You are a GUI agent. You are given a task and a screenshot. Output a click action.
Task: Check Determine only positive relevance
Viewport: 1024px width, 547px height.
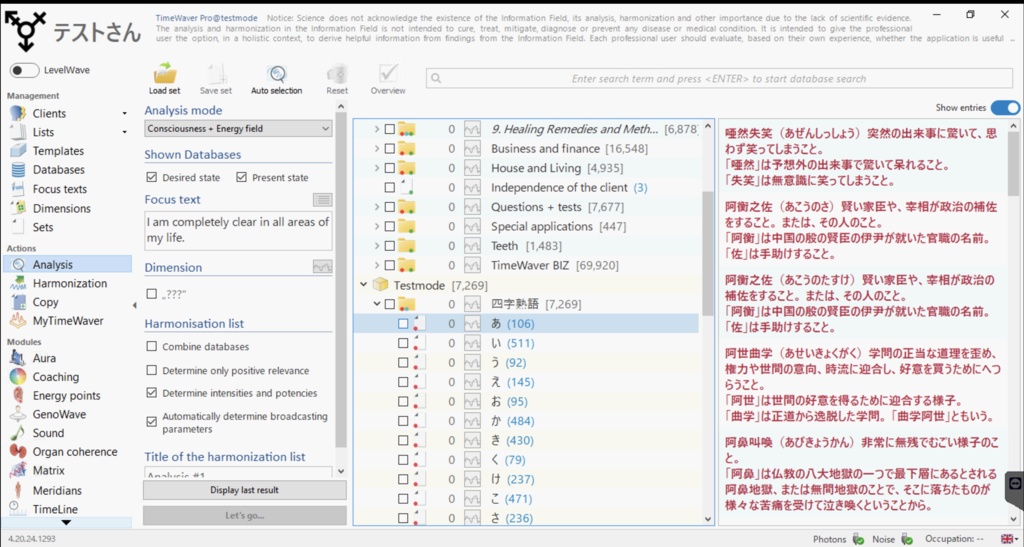(x=152, y=370)
